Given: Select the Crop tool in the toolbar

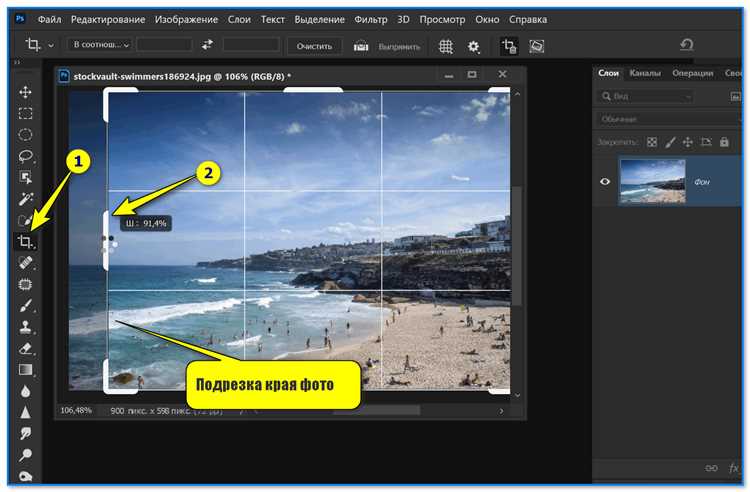Looking at the screenshot, I should coord(26,242).
